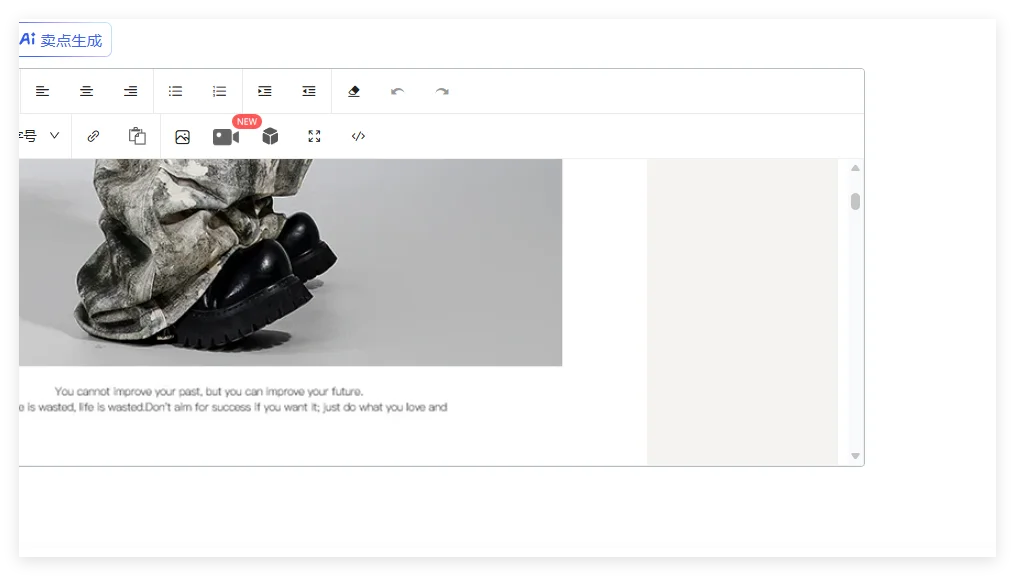
Task: Open the font size dropdown
Action: point(39,136)
